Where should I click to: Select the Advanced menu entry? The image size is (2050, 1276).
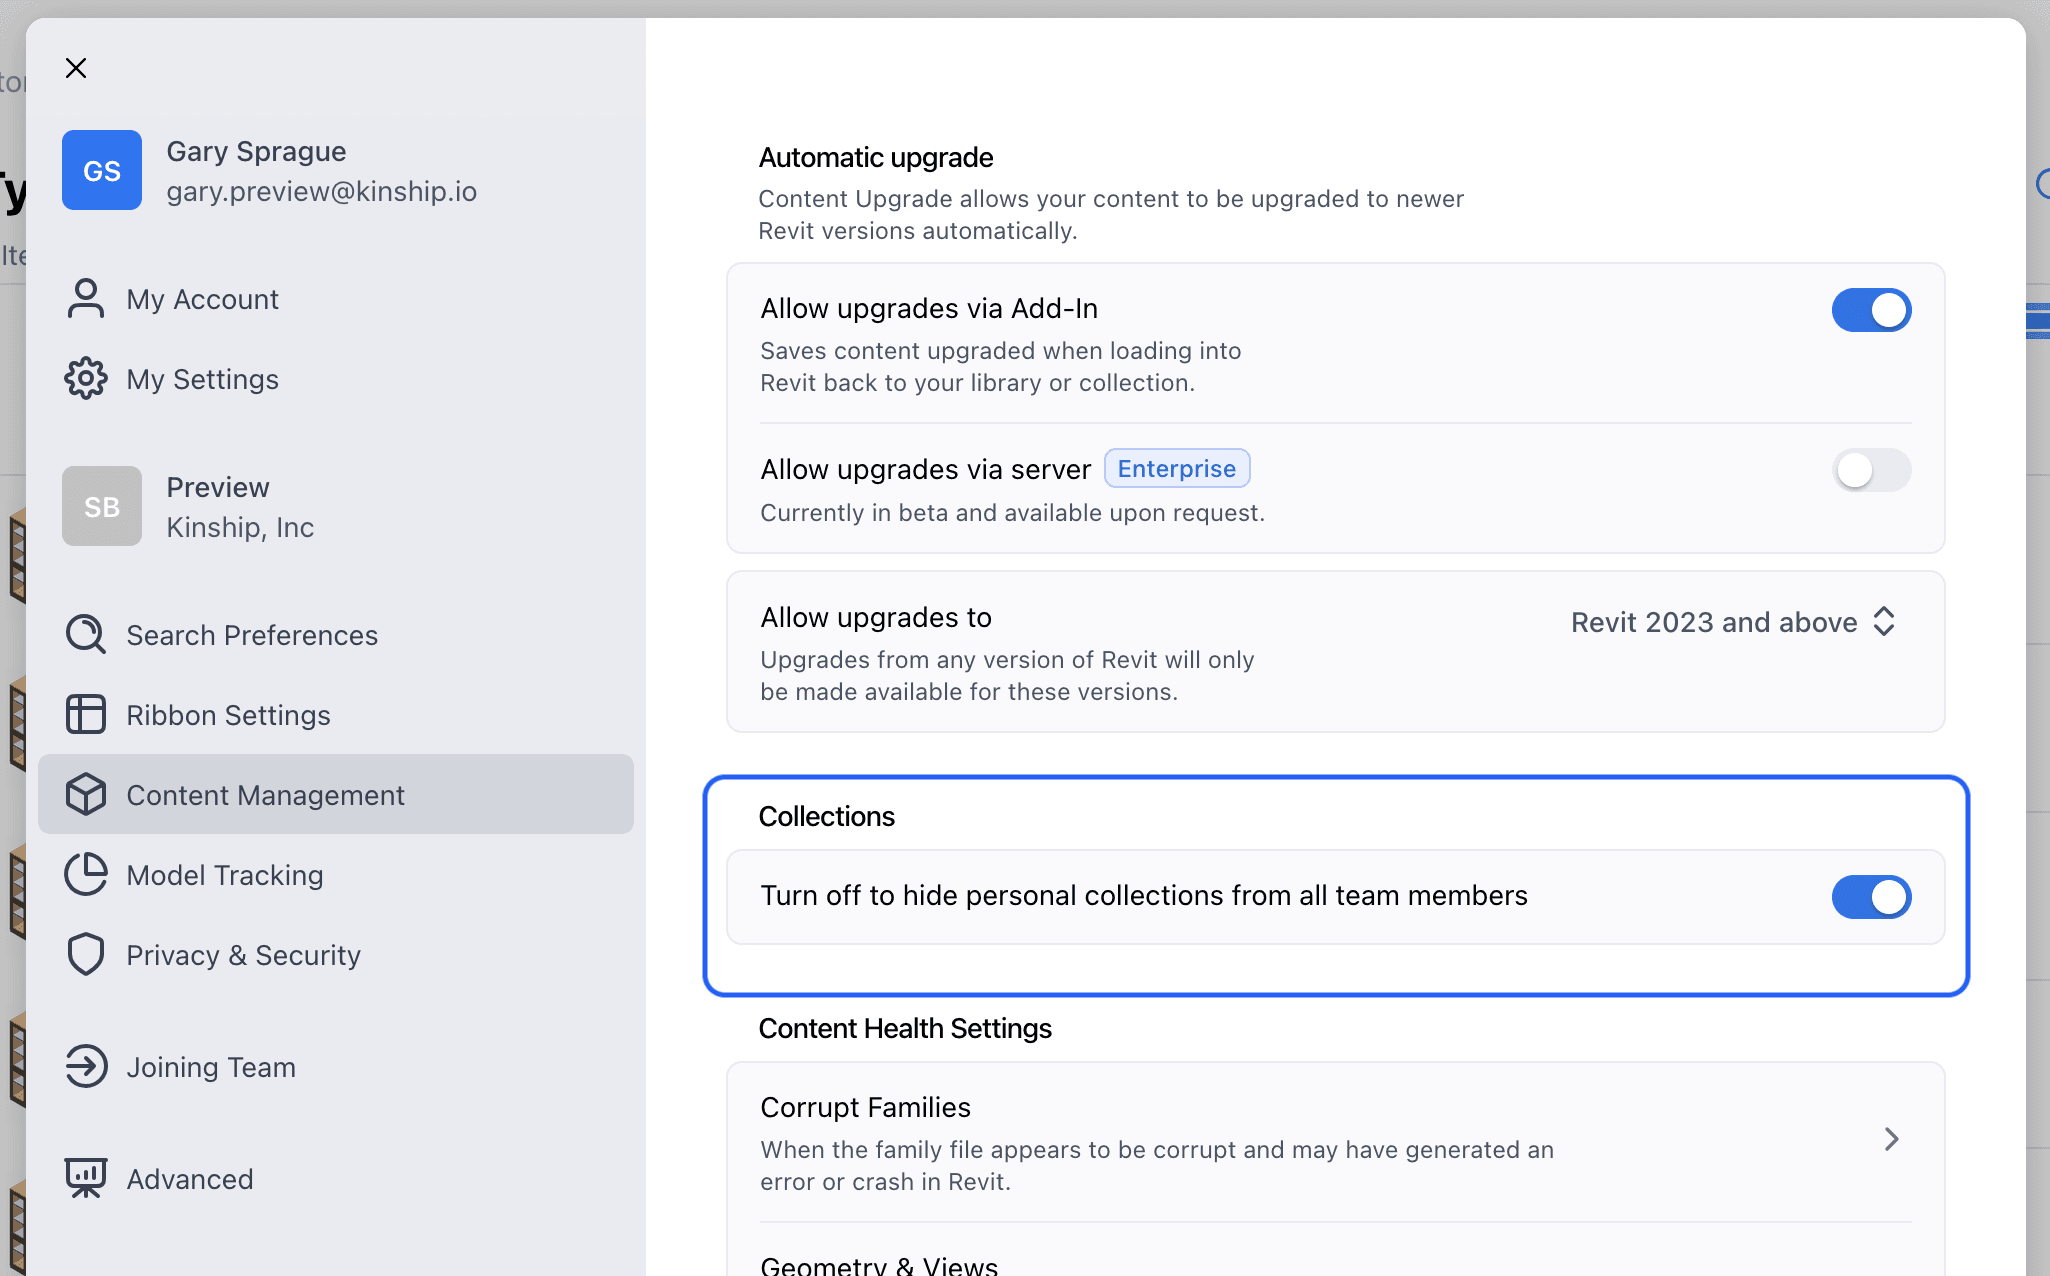point(190,1178)
